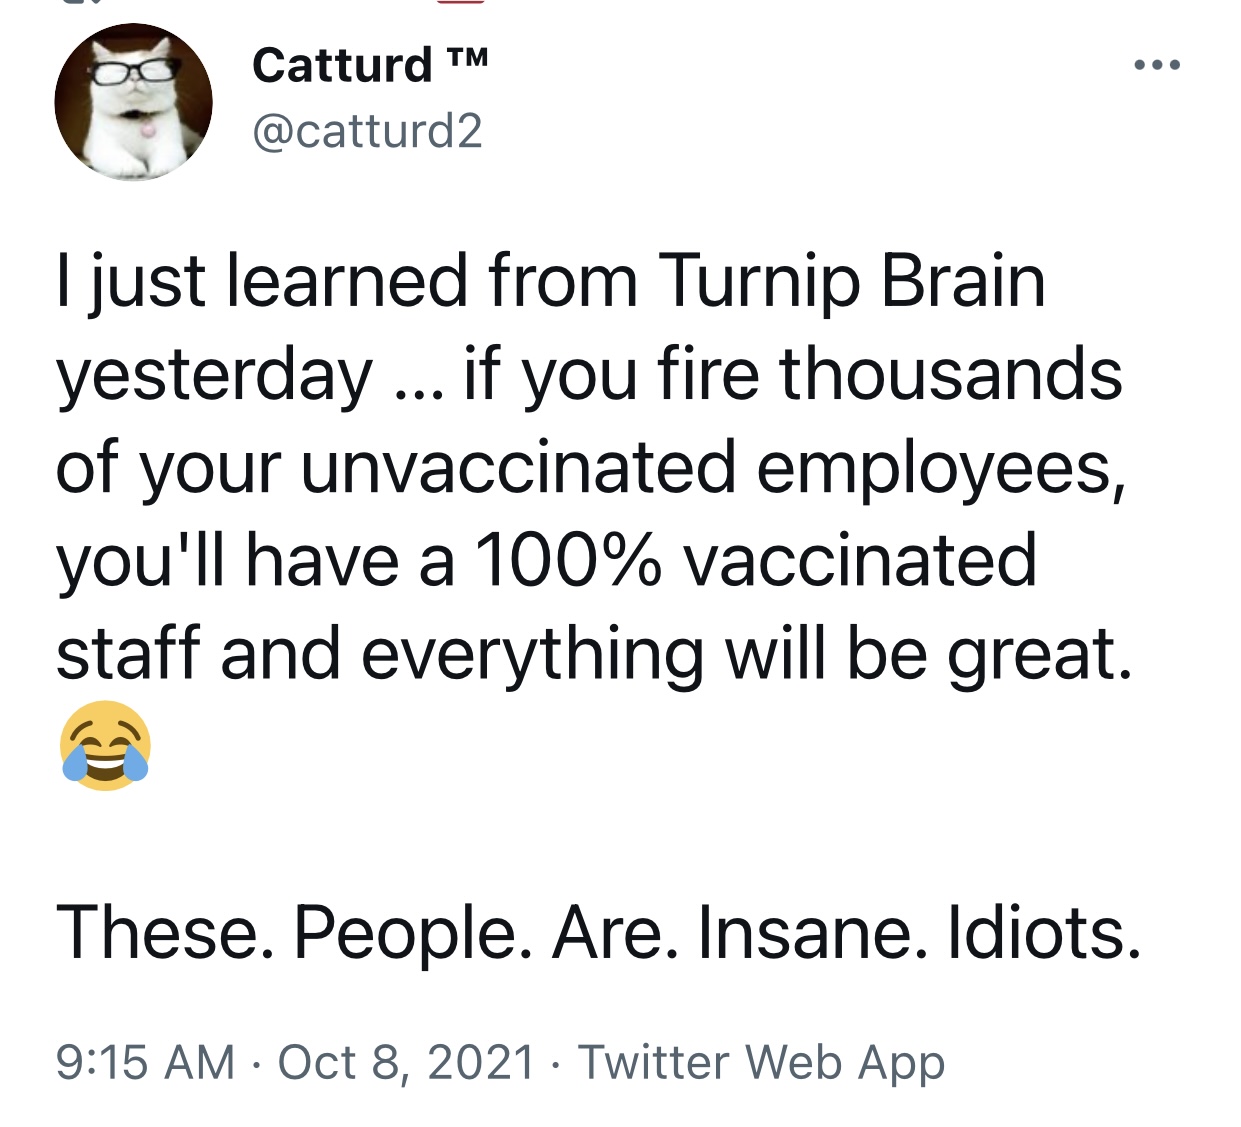This screenshot has height=1127, width=1241.
Task: Click the glasses on the cat avatar
Action: click(x=134, y=70)
